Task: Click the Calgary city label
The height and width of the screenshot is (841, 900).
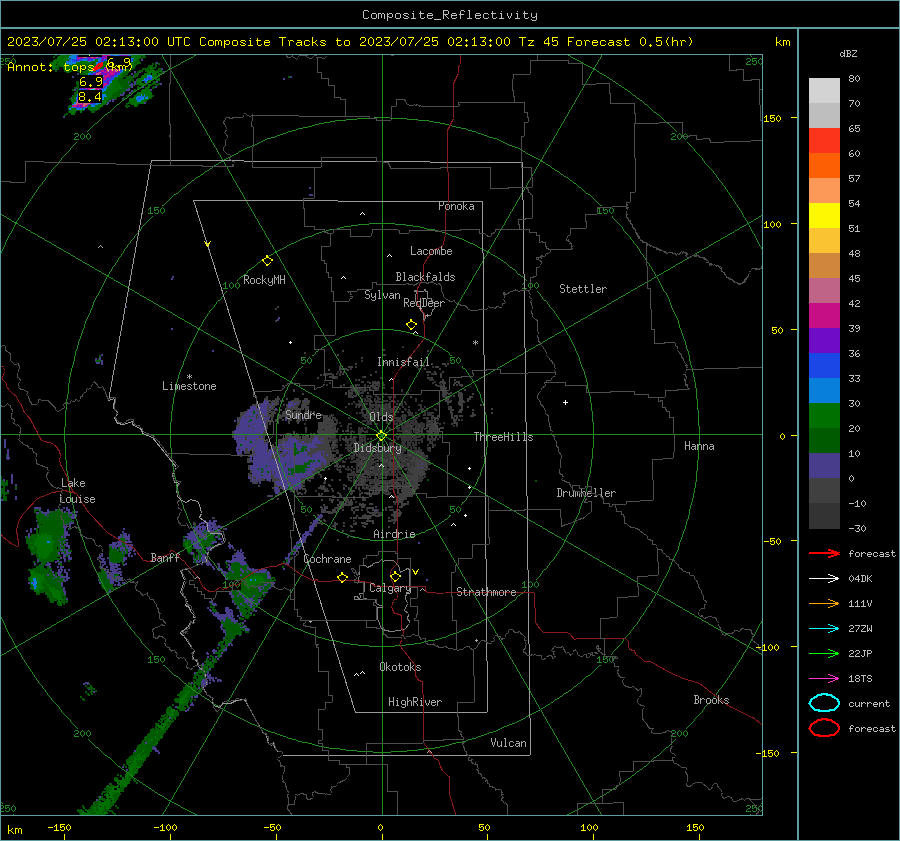Action: pos(390,588)
